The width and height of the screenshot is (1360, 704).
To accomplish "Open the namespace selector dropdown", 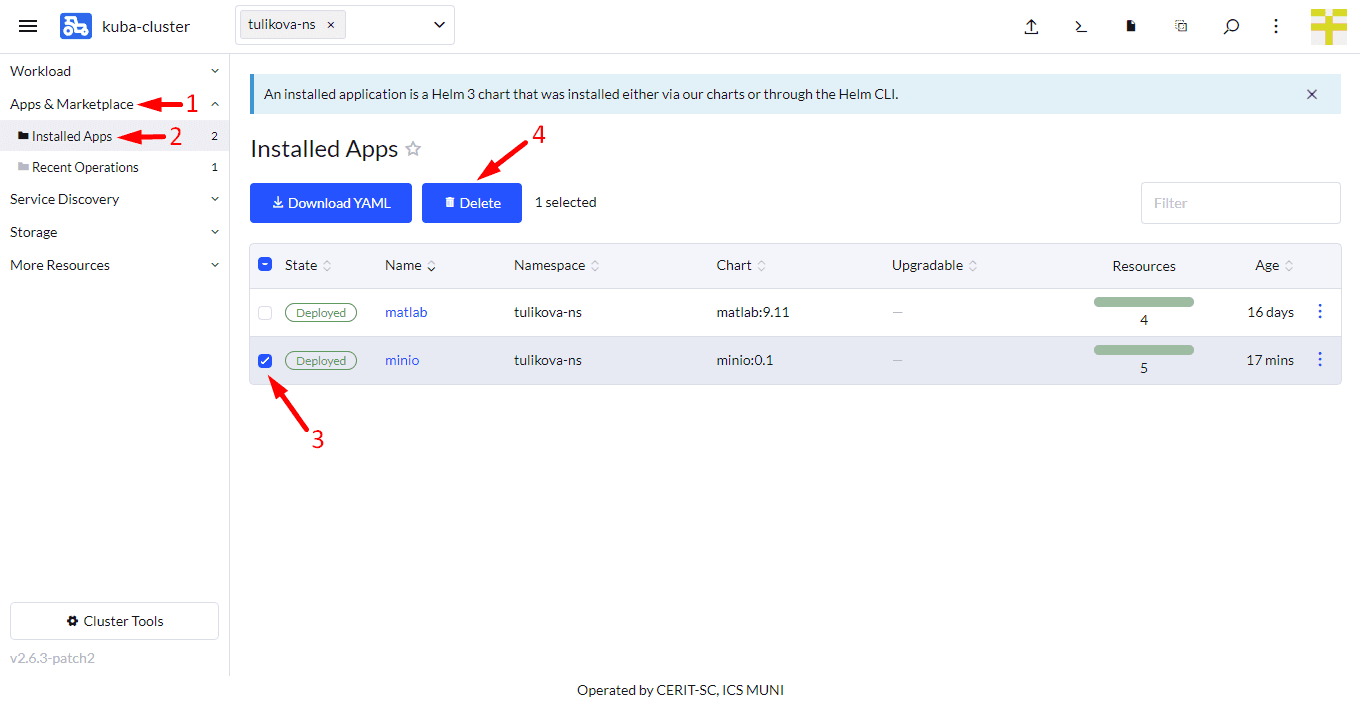I will [439, 25].
